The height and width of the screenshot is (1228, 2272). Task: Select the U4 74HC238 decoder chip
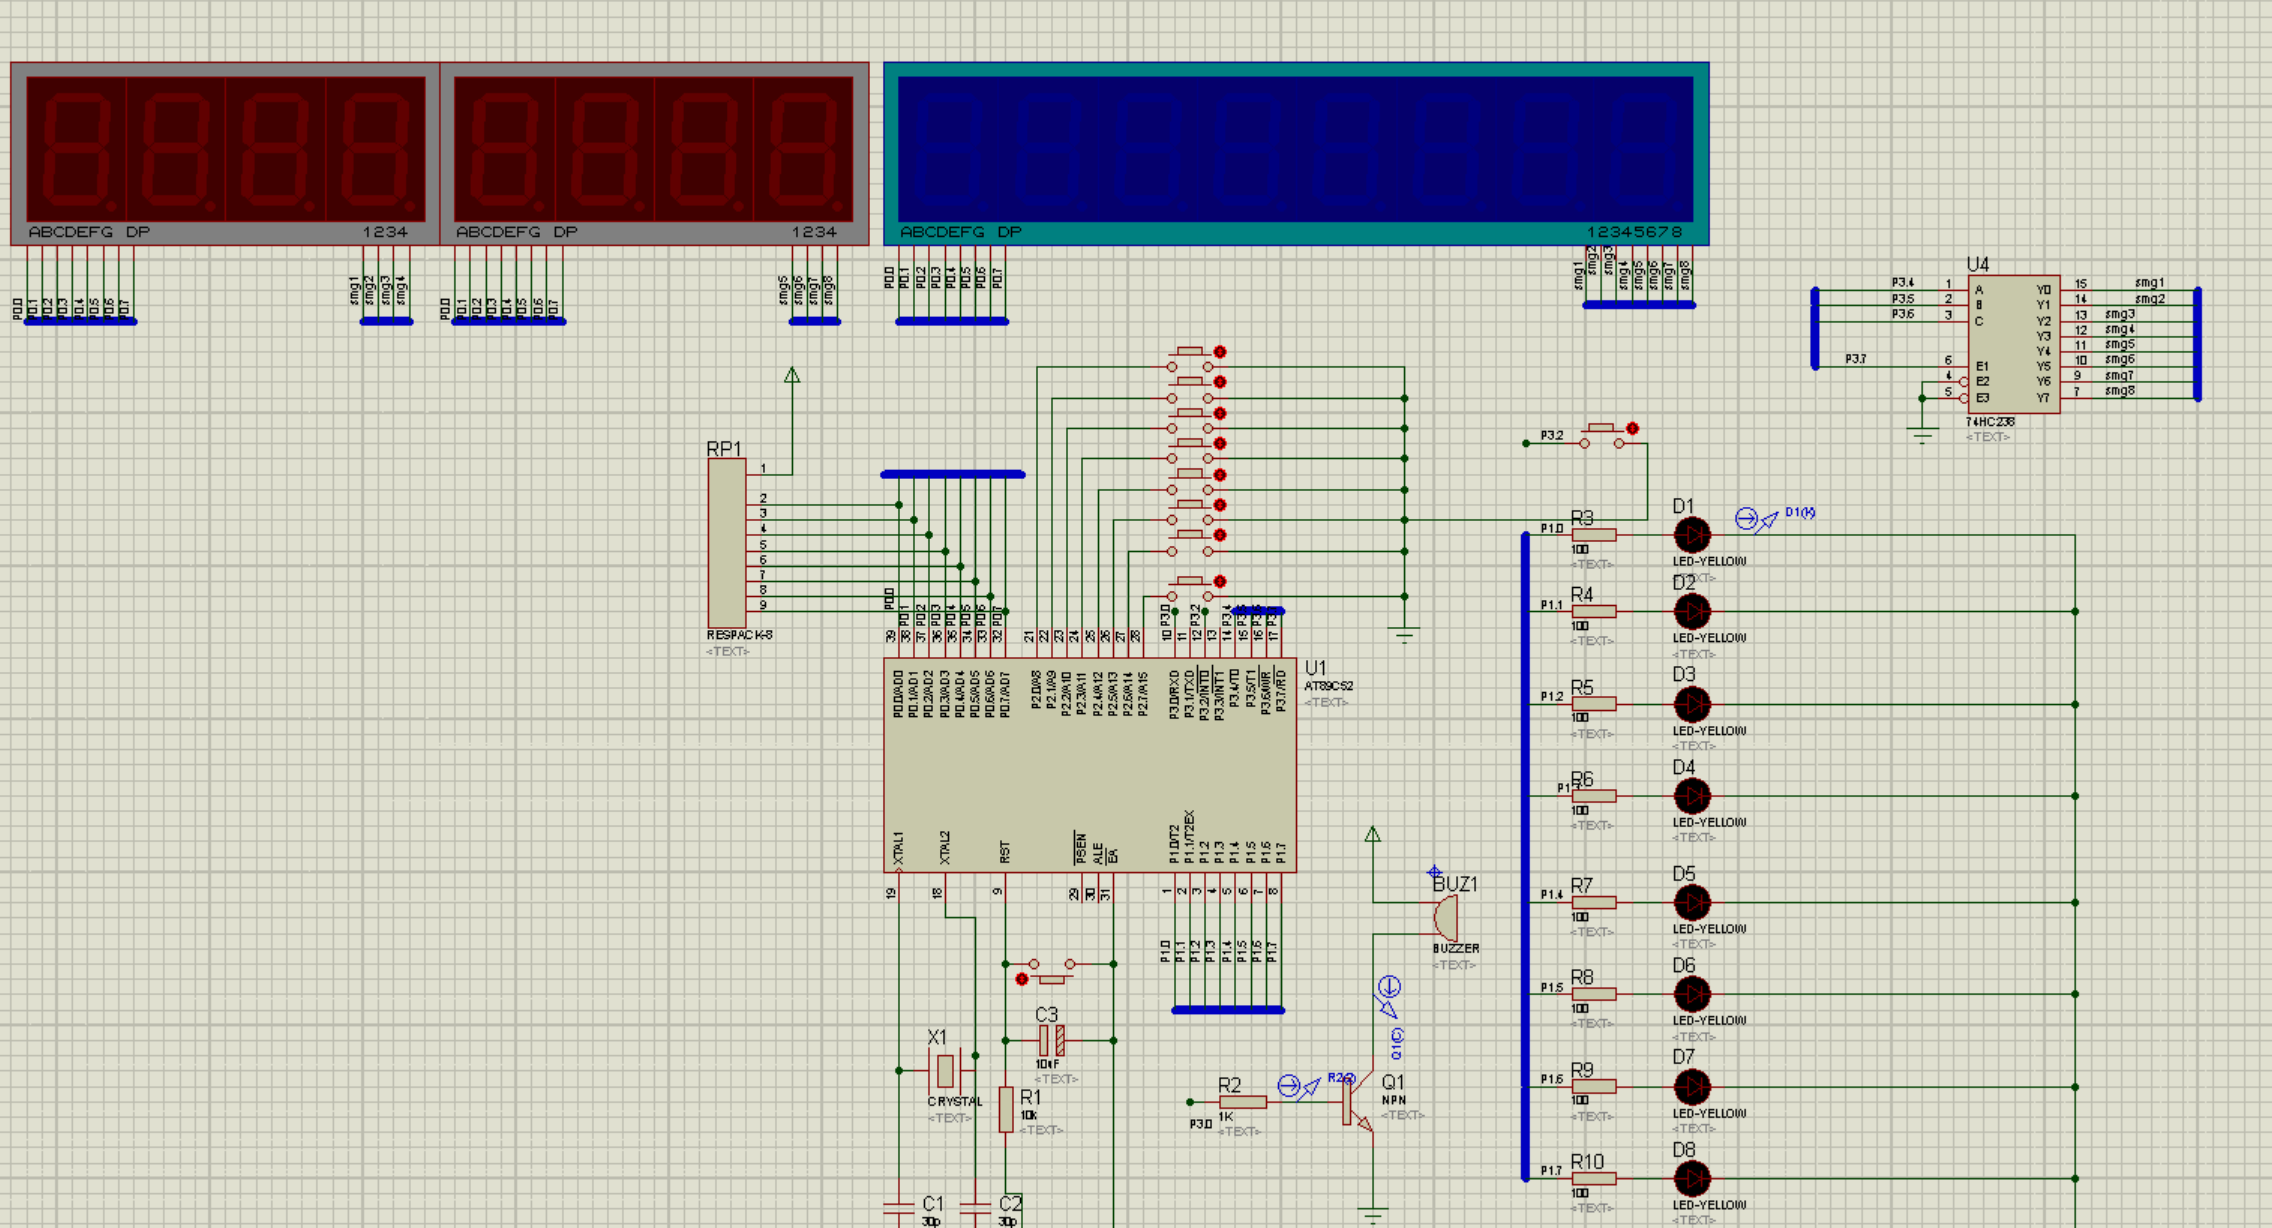[2013, 344]
